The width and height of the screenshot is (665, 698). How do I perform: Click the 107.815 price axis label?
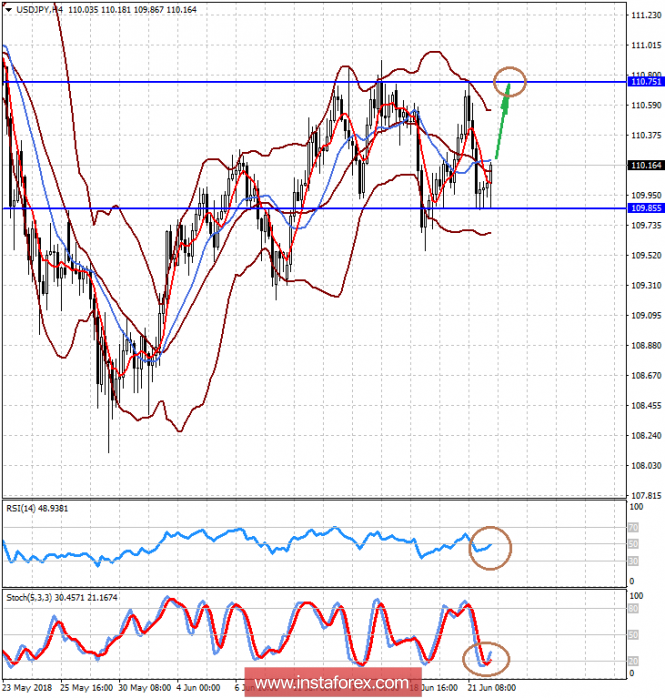(x=645, y=495)
